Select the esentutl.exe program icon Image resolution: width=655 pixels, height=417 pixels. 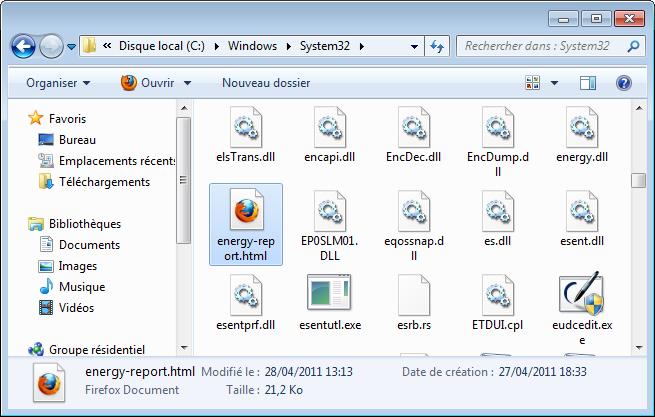point(329,292)
